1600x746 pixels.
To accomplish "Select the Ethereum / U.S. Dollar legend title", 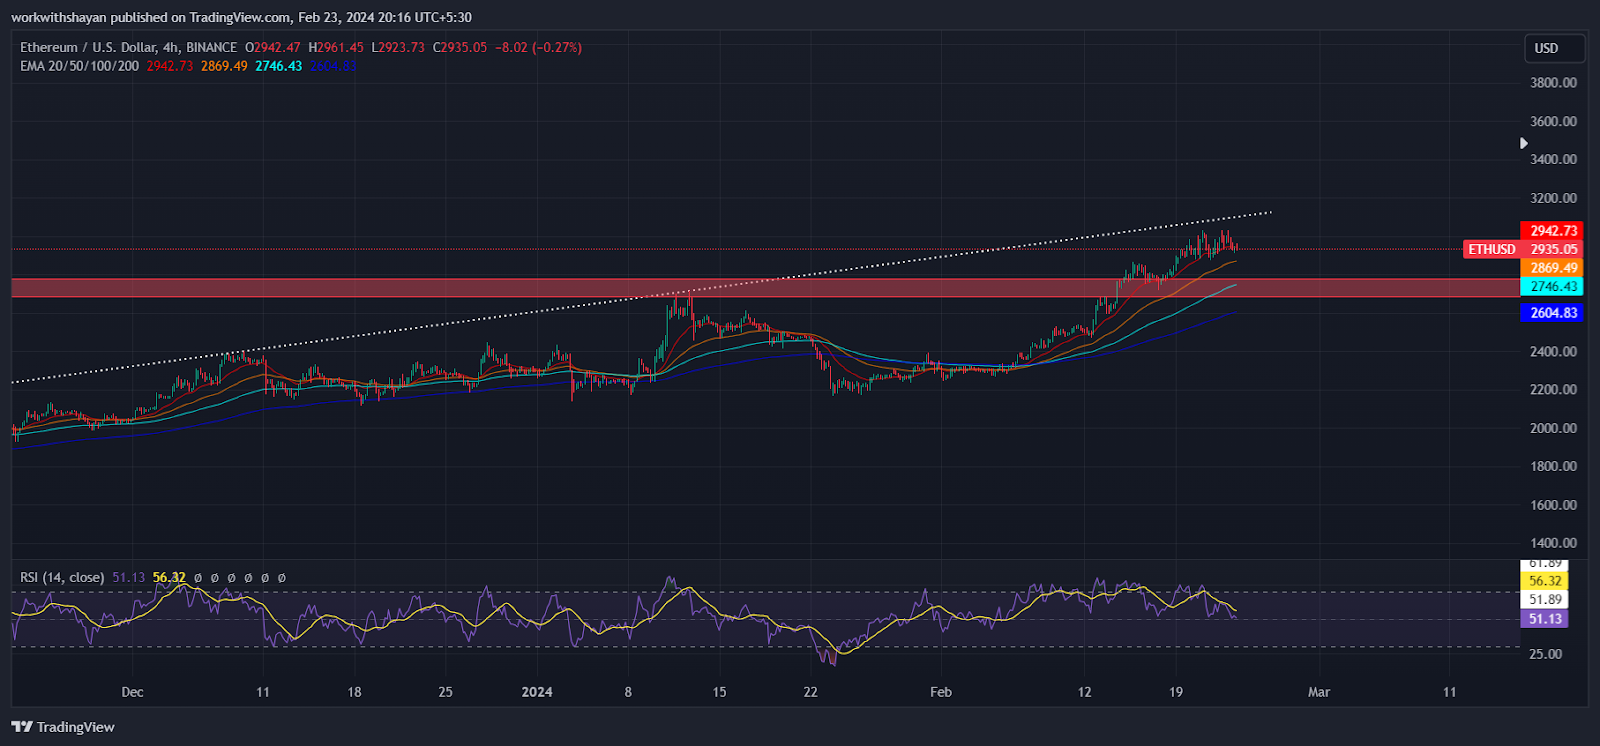I will tap(128, 47).
